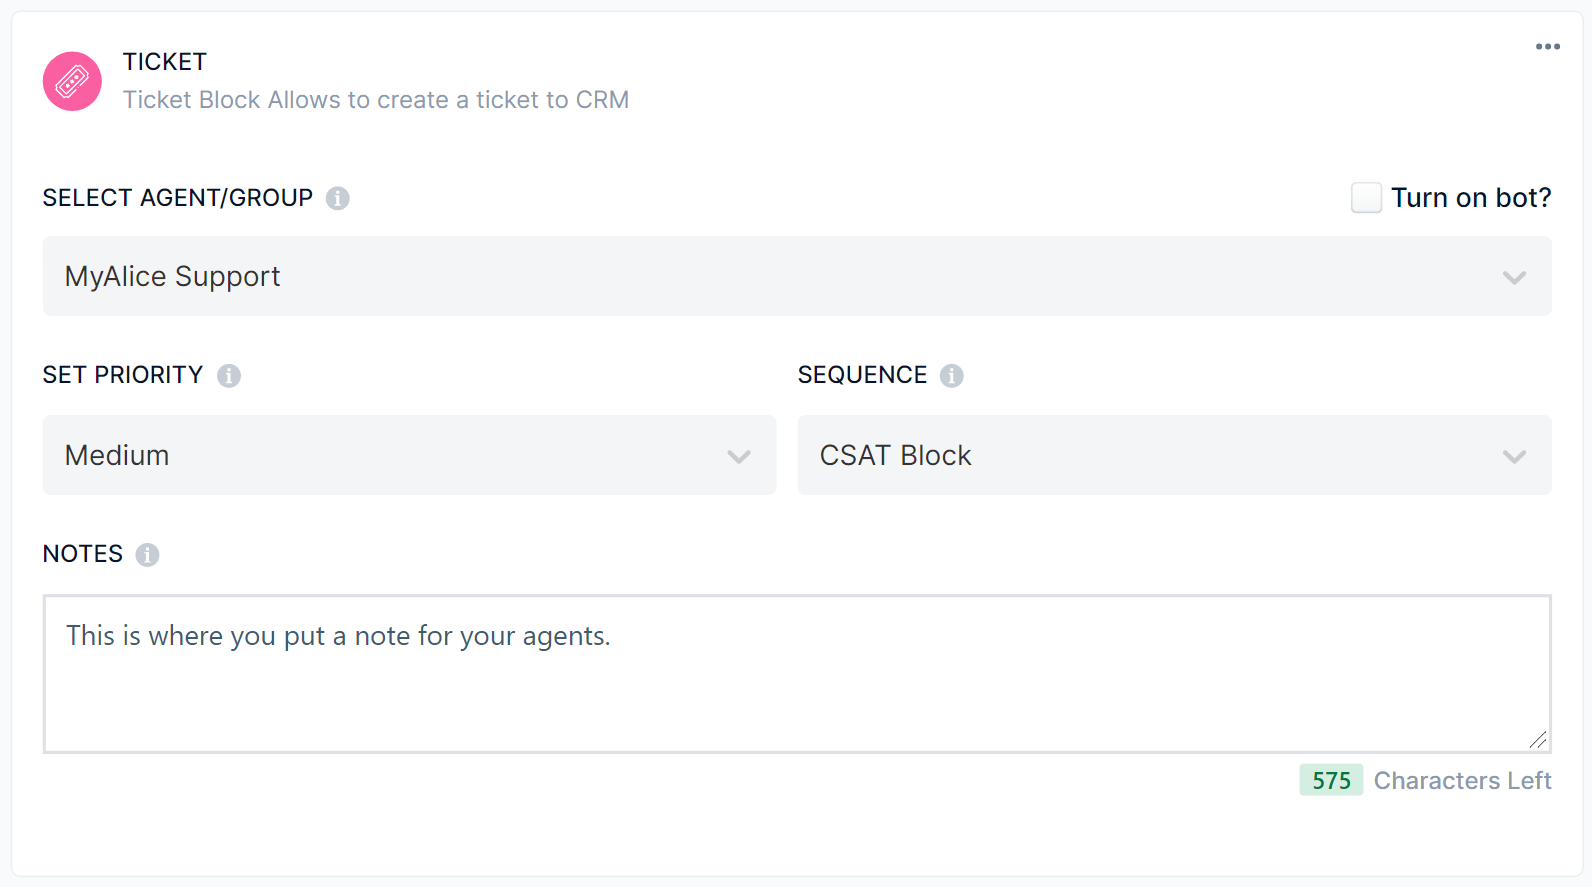Click the notes textarea resize handle
Screen dimensions: 1592x887
pos(1538,740)
